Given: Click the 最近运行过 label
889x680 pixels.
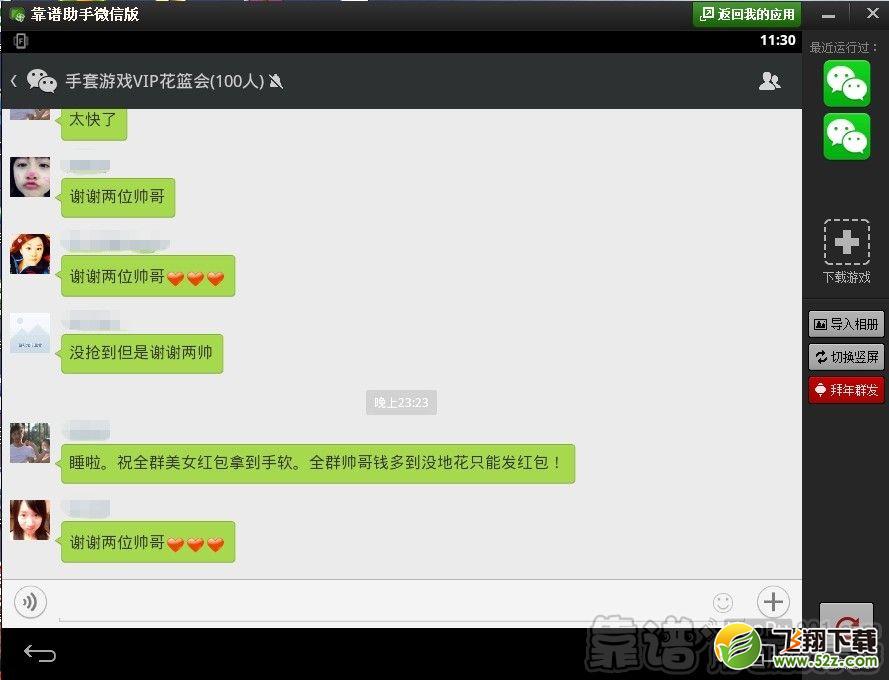Looking at the screenshot, I should coord(843,48).
